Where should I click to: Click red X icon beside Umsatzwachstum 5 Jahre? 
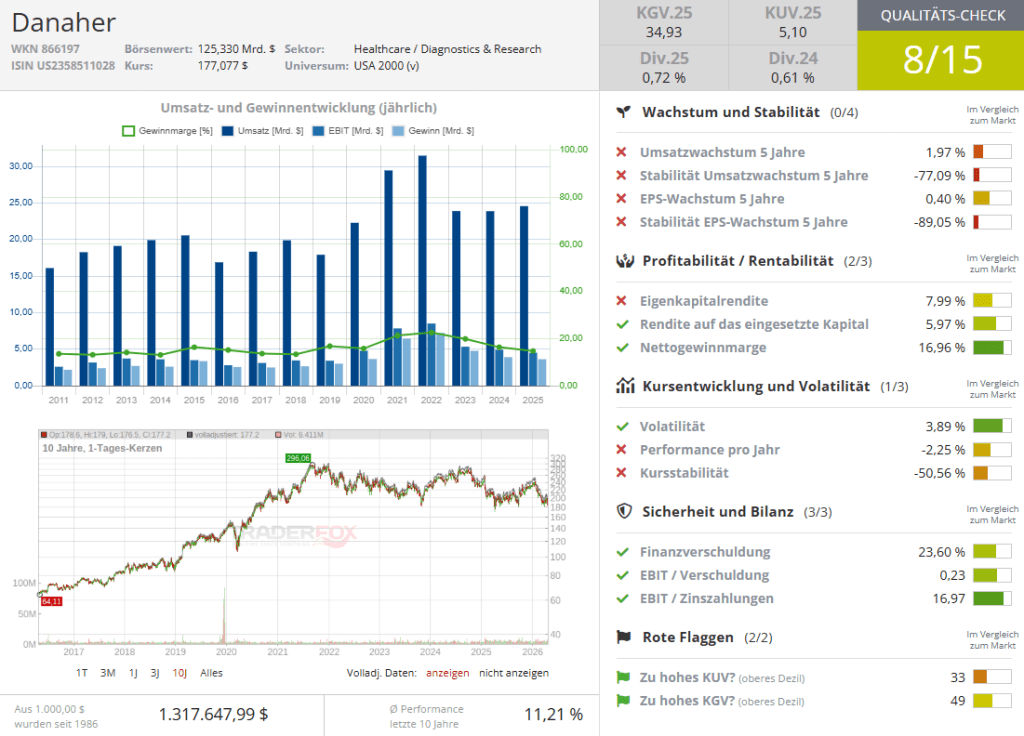coord(621,152)
